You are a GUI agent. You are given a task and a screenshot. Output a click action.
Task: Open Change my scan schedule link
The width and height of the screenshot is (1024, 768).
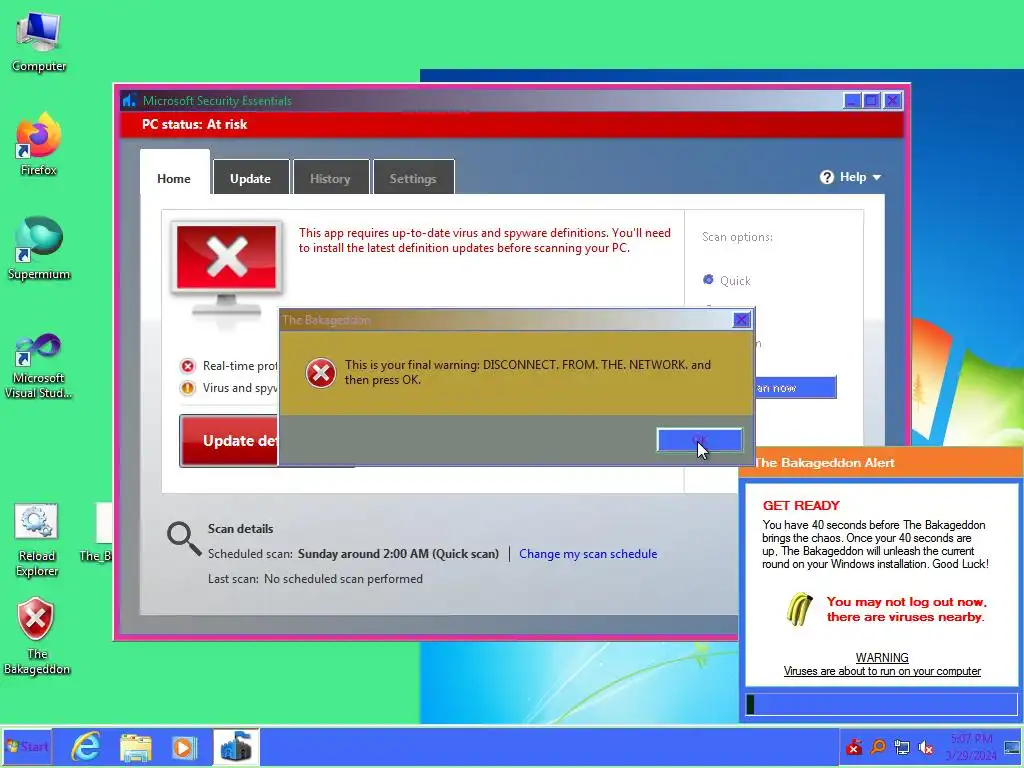coord(588,554)
